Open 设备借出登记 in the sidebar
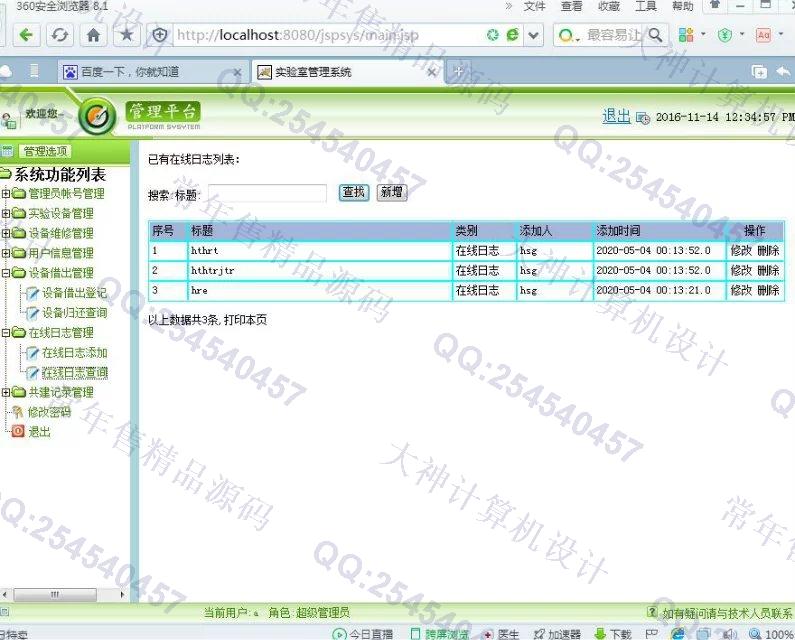This screenshot has width=795, height=640. point(74,293)
